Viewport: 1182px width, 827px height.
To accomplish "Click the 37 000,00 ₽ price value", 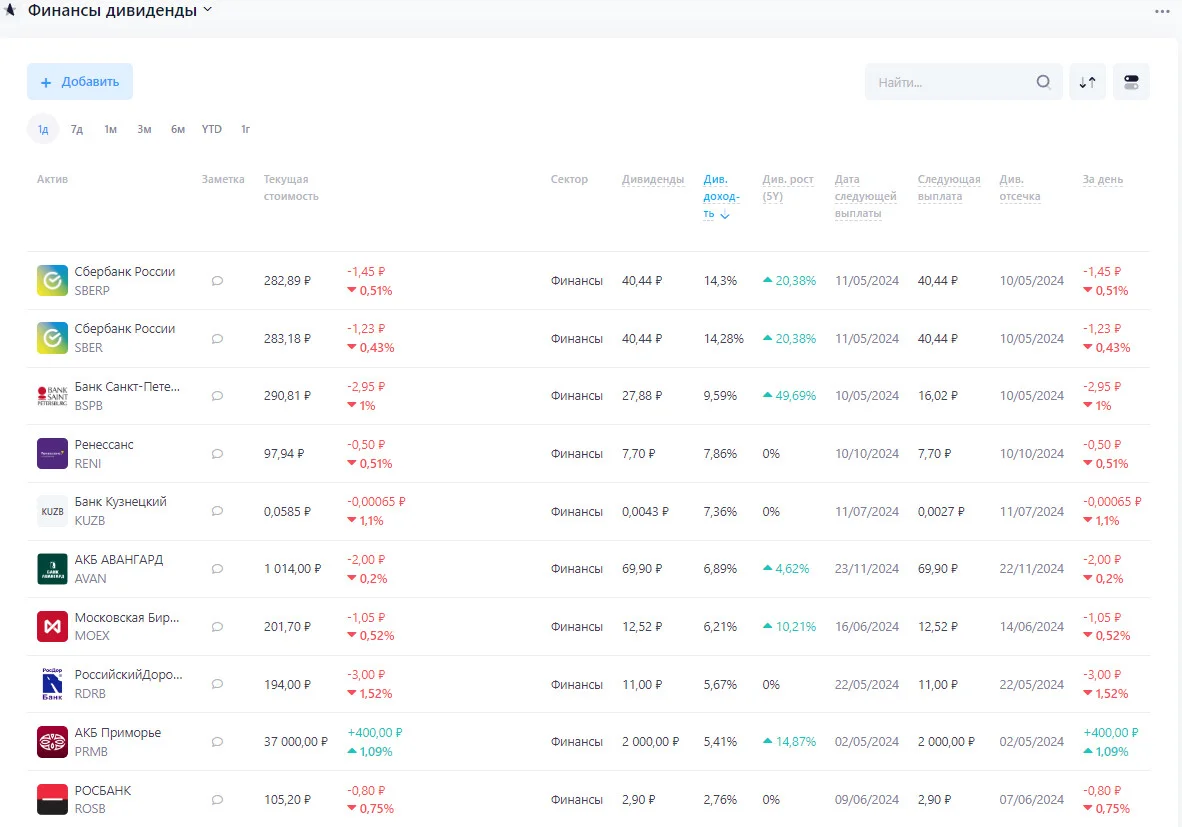I will 296,742.
